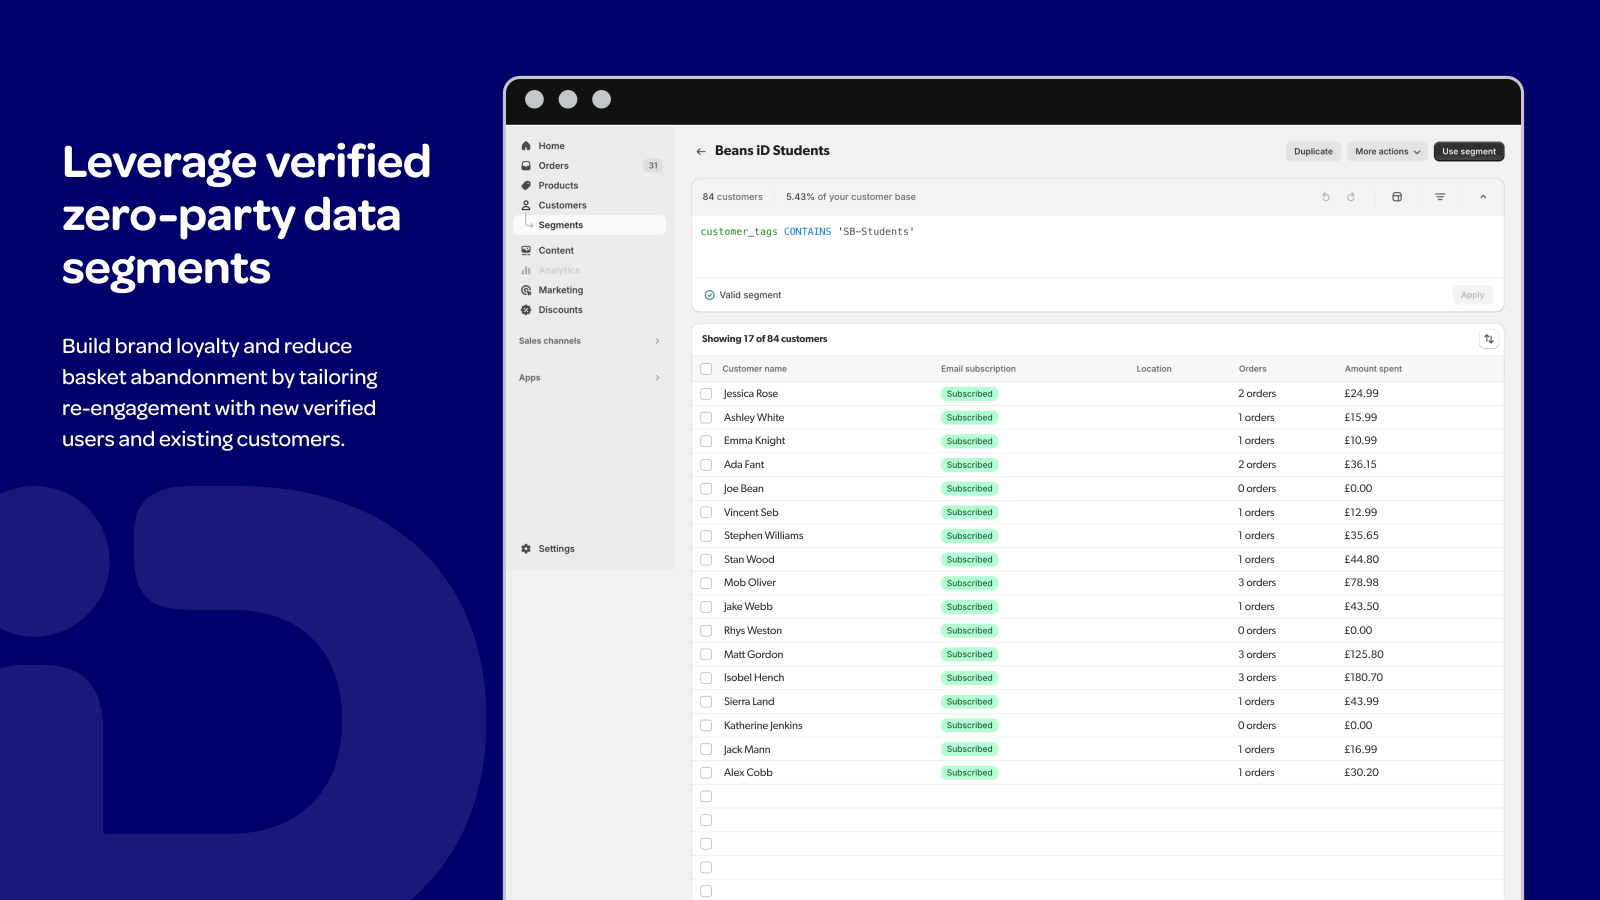1600x900 pixels.
Task: Expand the Sales channels section
Action: [x=590, y=341]
